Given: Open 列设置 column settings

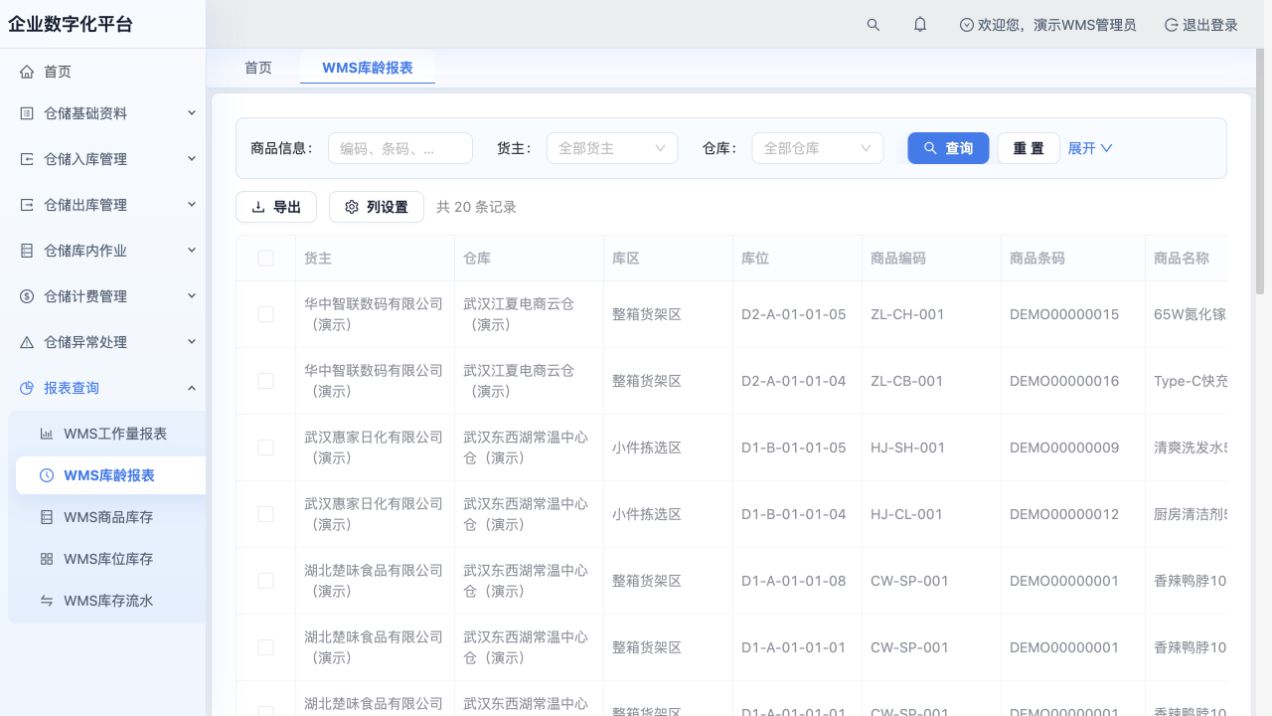Looking at the screenshot, I should (376, 207).
